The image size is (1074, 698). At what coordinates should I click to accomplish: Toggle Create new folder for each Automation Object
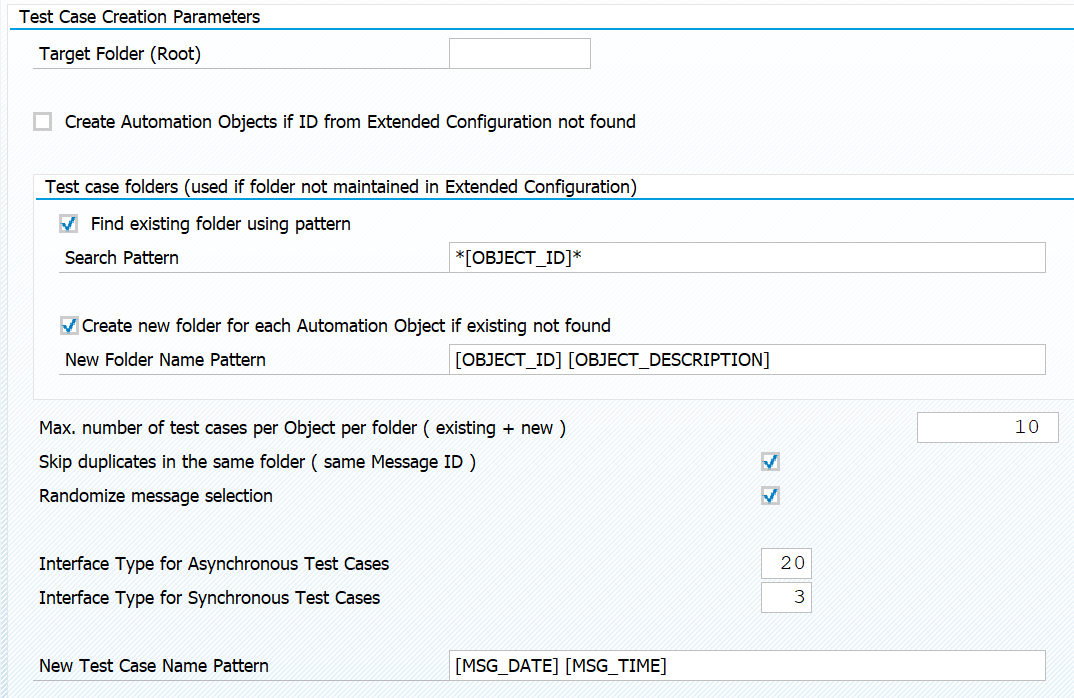[69, 326]
